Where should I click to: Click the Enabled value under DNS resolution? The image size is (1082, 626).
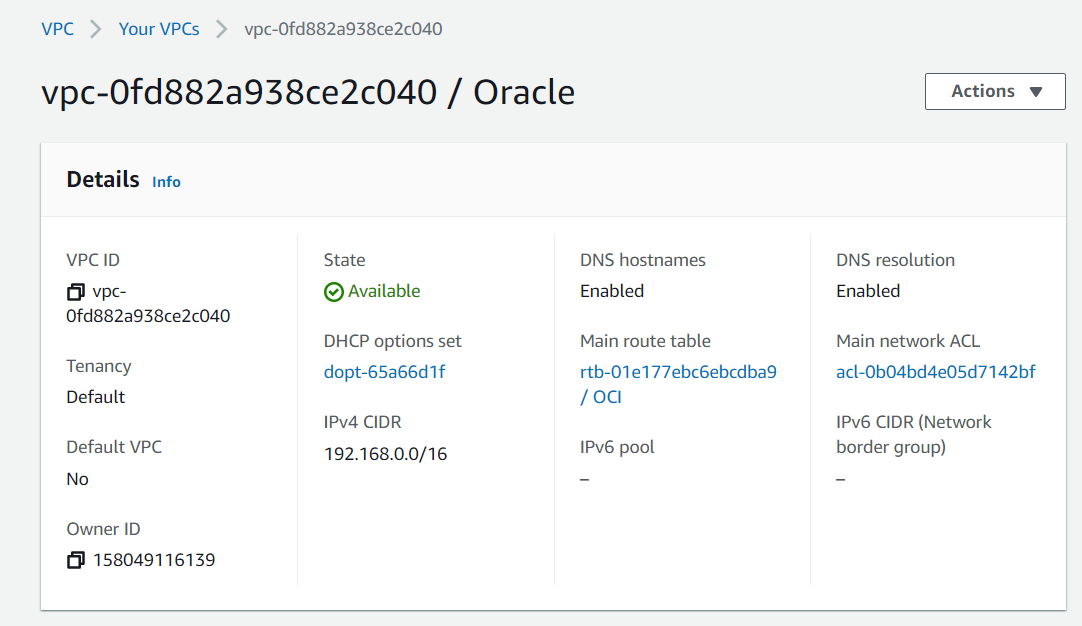pyautogui.click(x=868, y=291)
